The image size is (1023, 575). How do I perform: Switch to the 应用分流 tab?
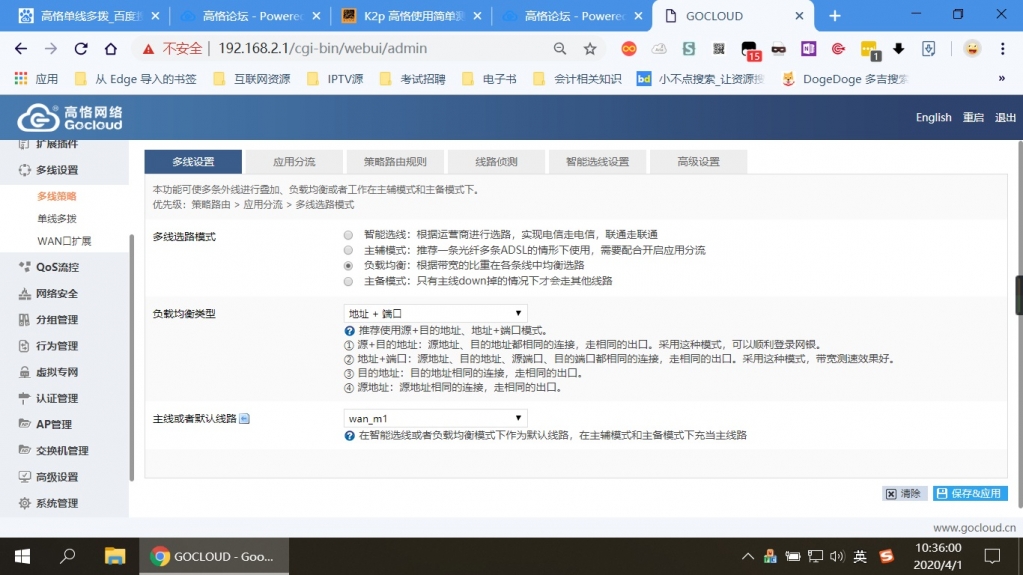294,162
